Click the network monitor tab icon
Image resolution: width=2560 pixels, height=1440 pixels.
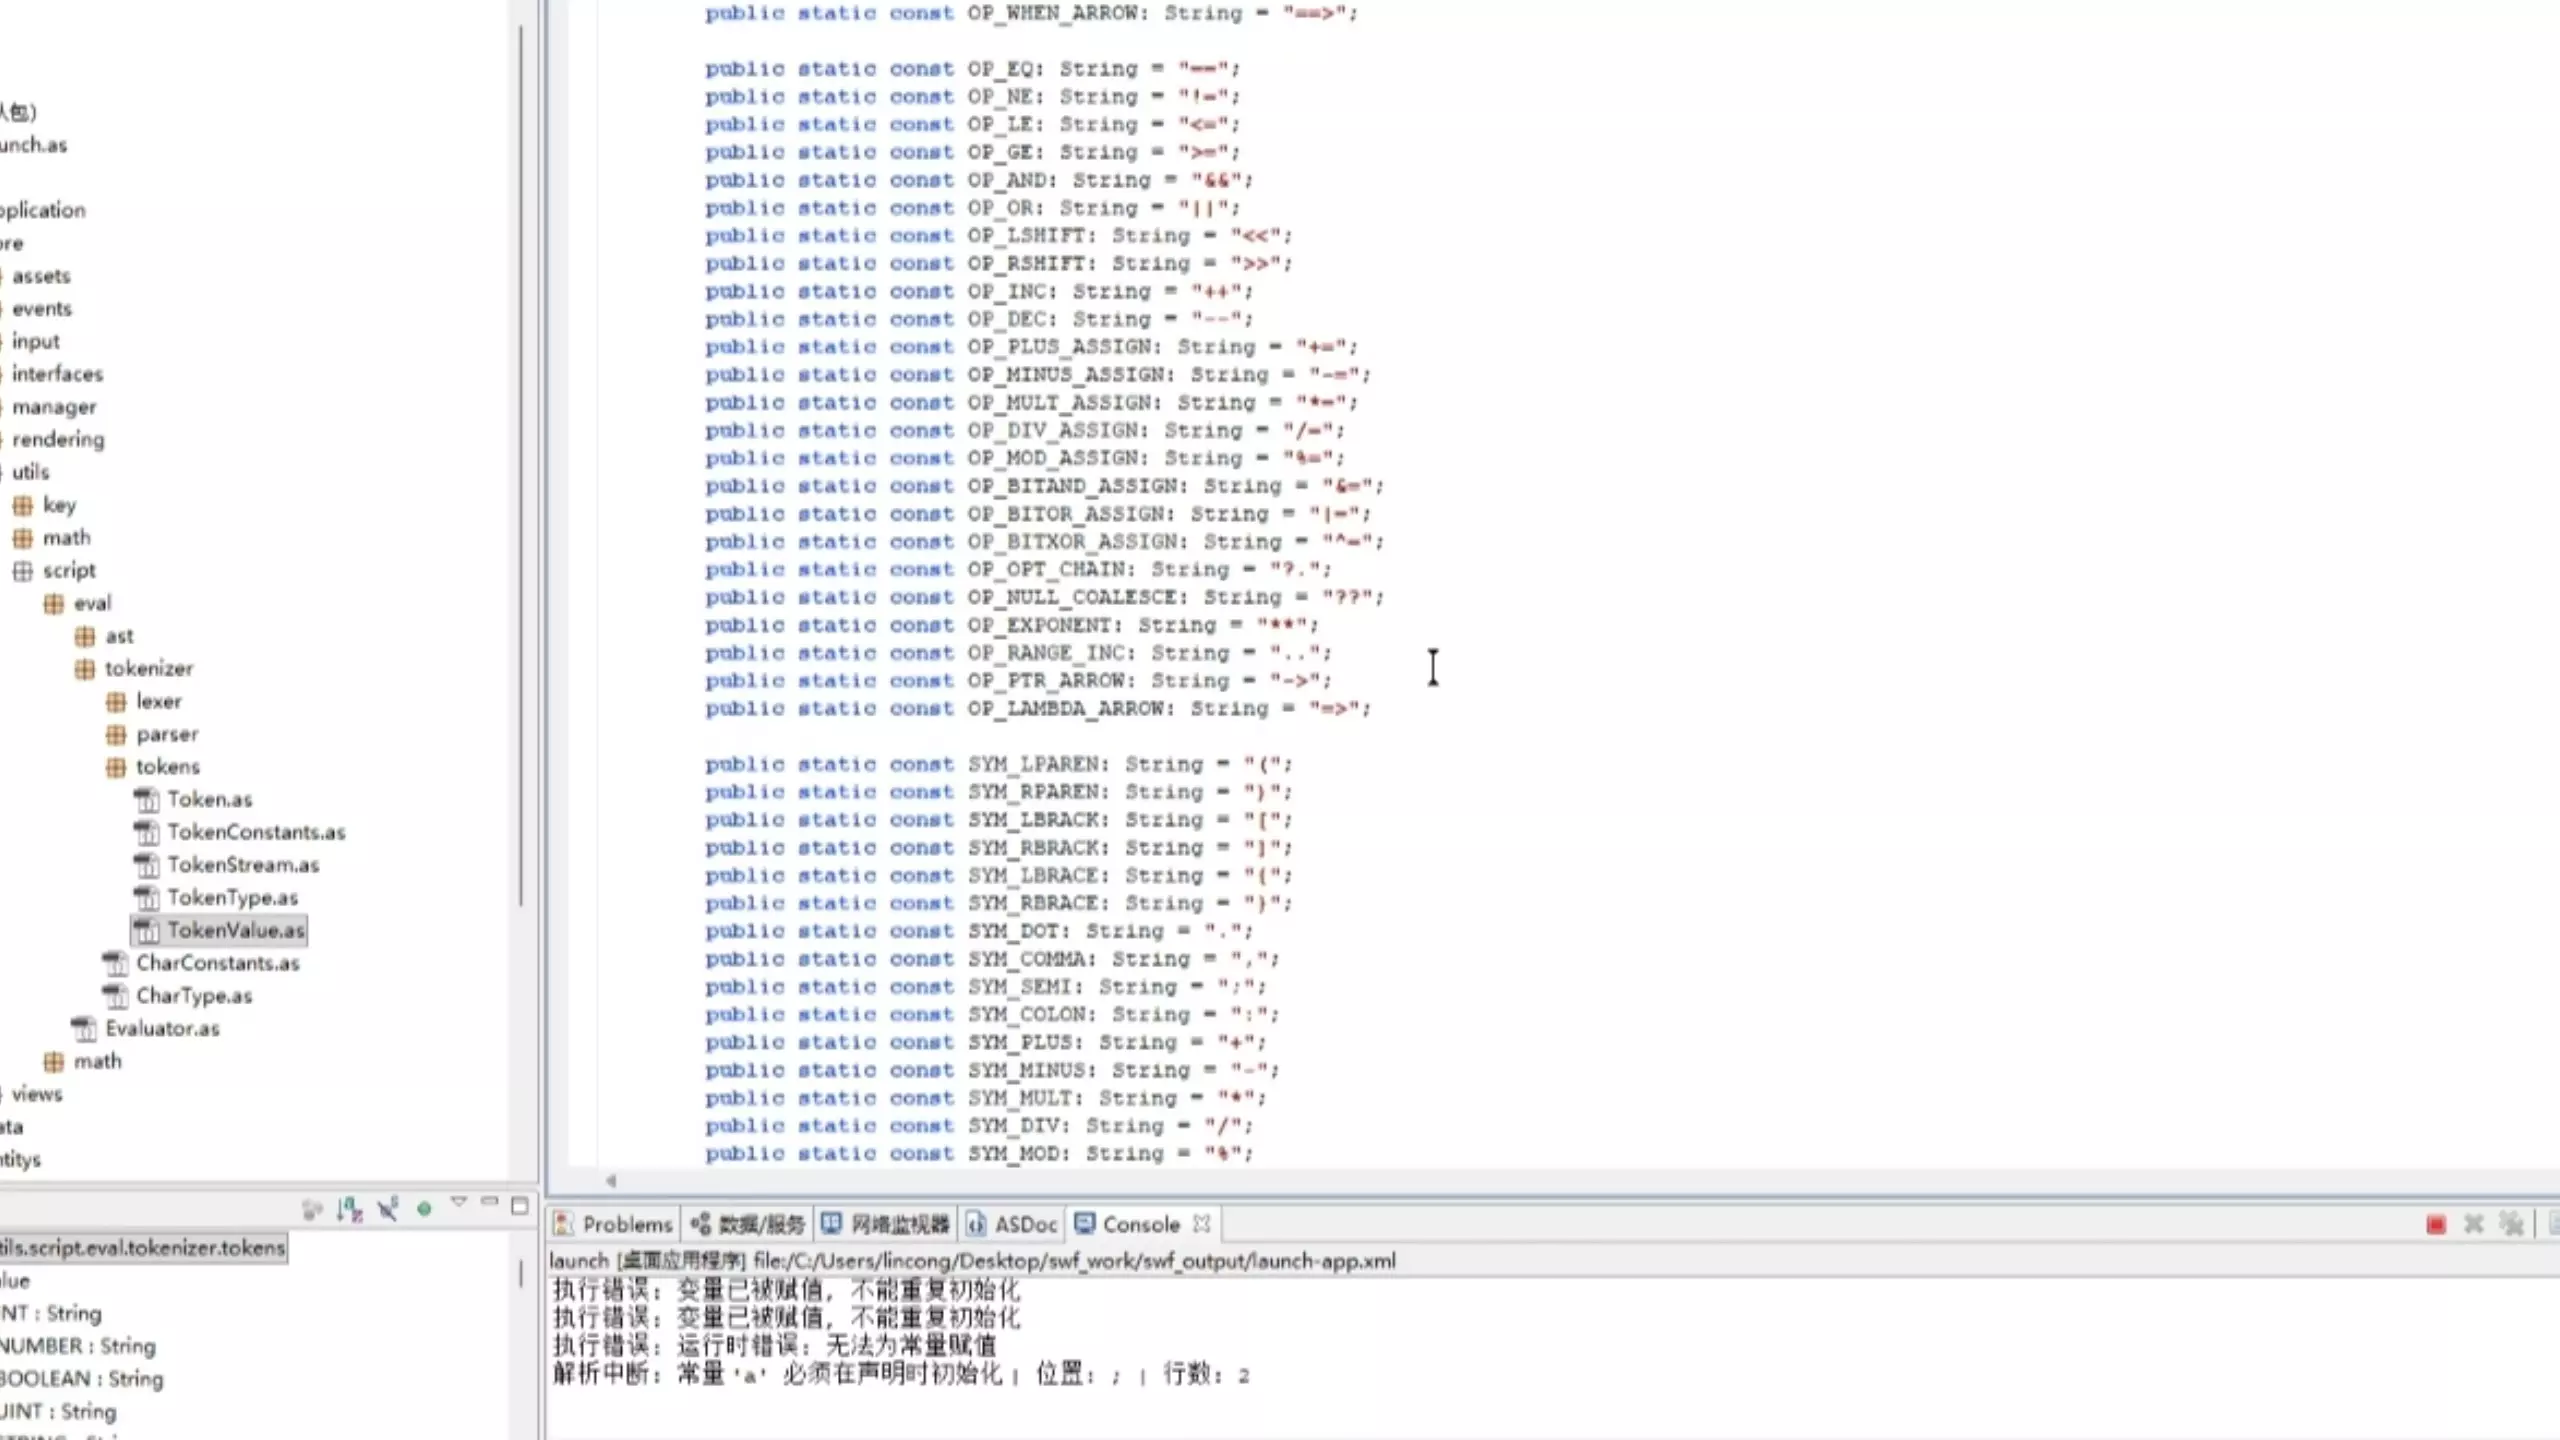point(831,1224)
